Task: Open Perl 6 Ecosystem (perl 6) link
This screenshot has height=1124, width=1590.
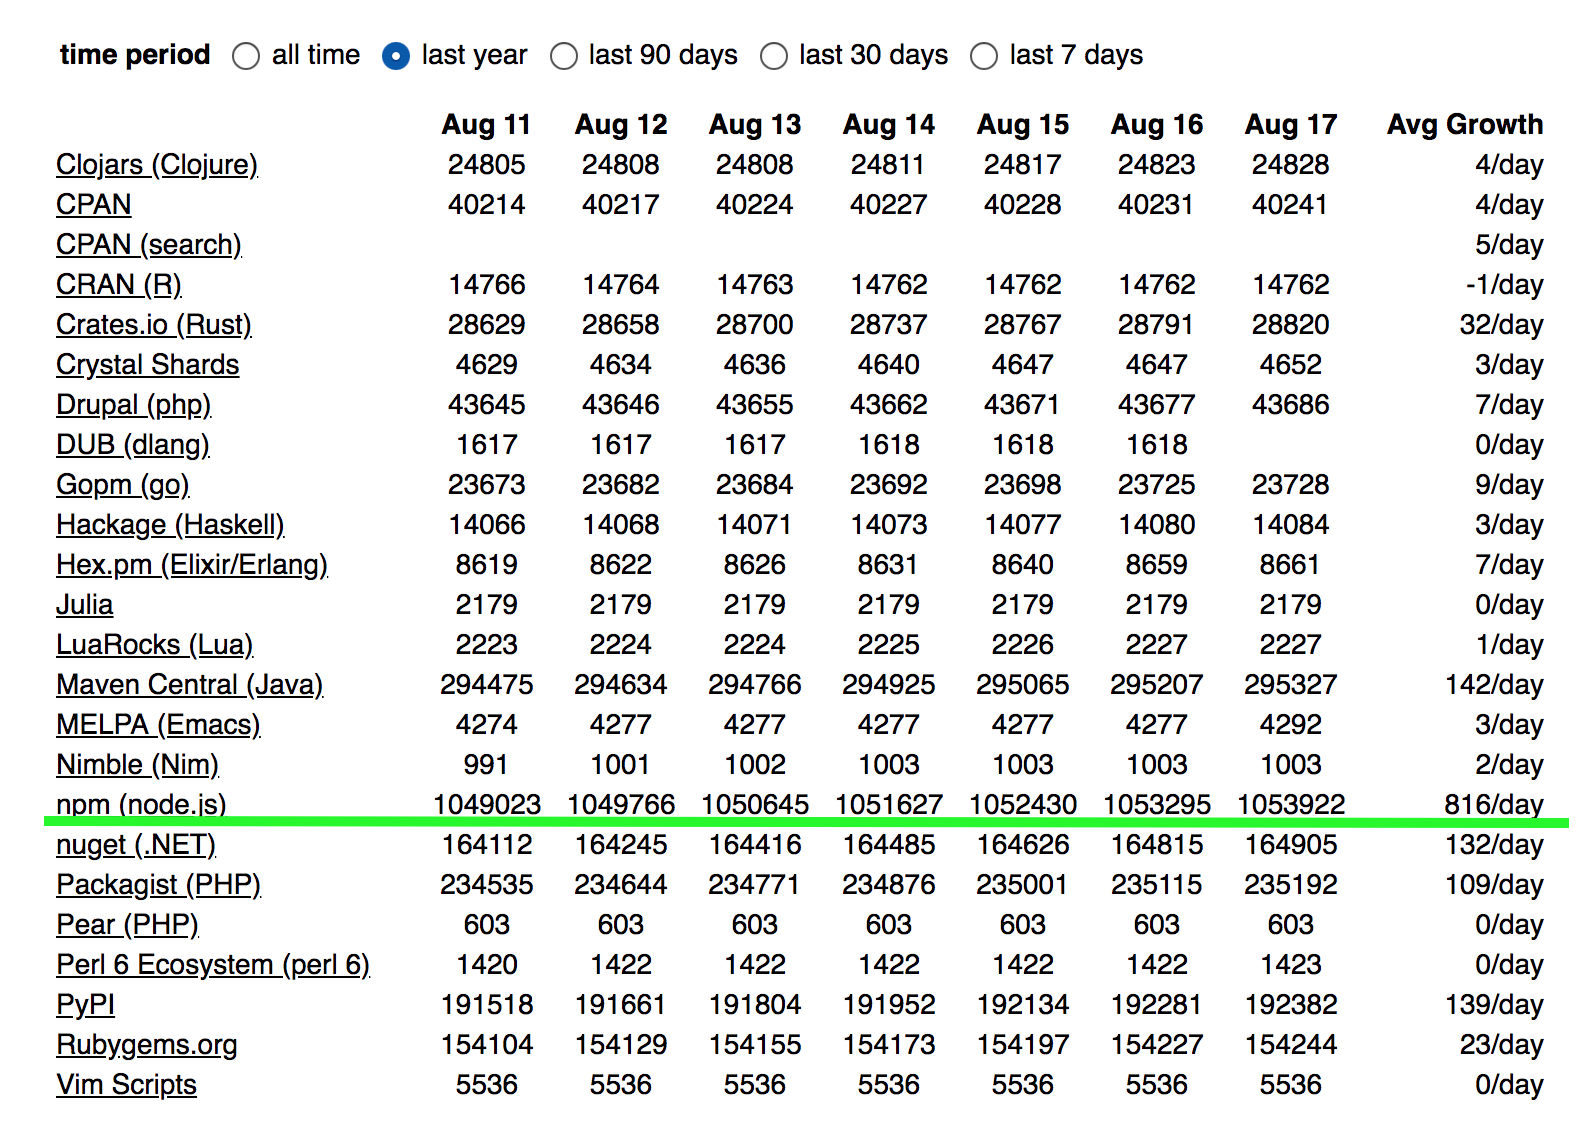Action: 213,965
